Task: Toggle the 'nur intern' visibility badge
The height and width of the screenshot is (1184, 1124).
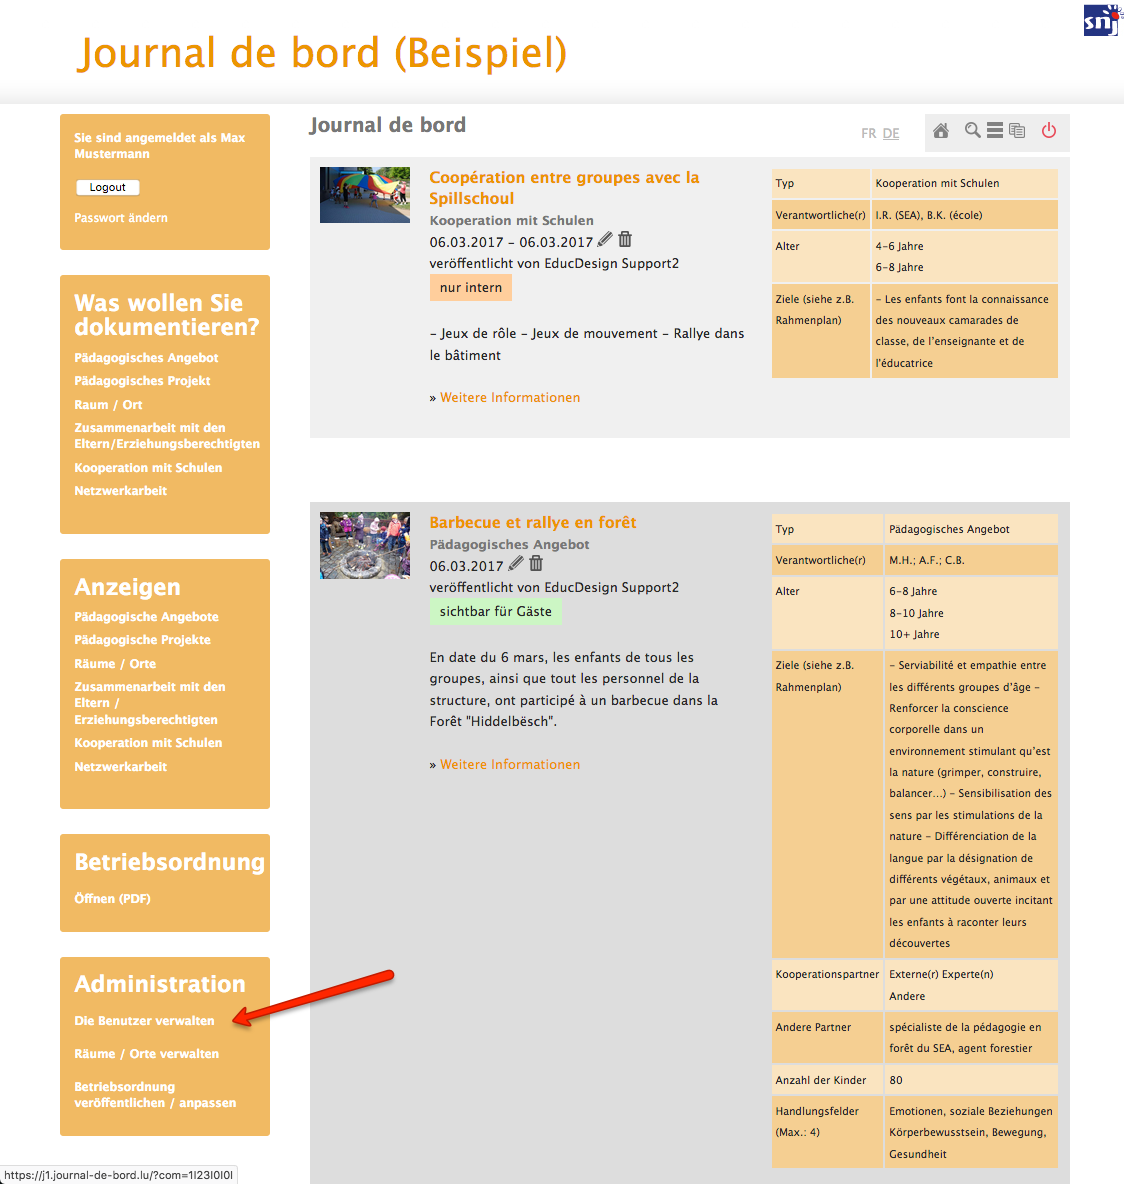Action: pyautogui.click(x=470, y=287)
